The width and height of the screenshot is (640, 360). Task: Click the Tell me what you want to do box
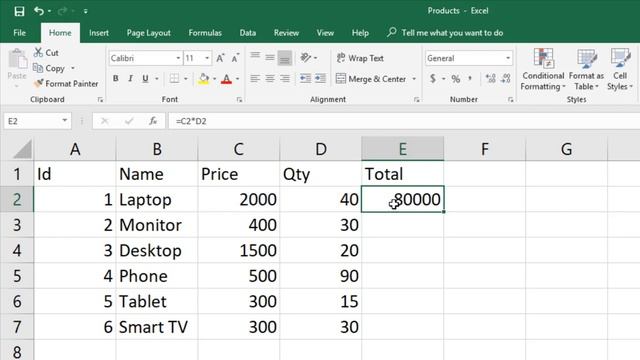tap(445, 33)
